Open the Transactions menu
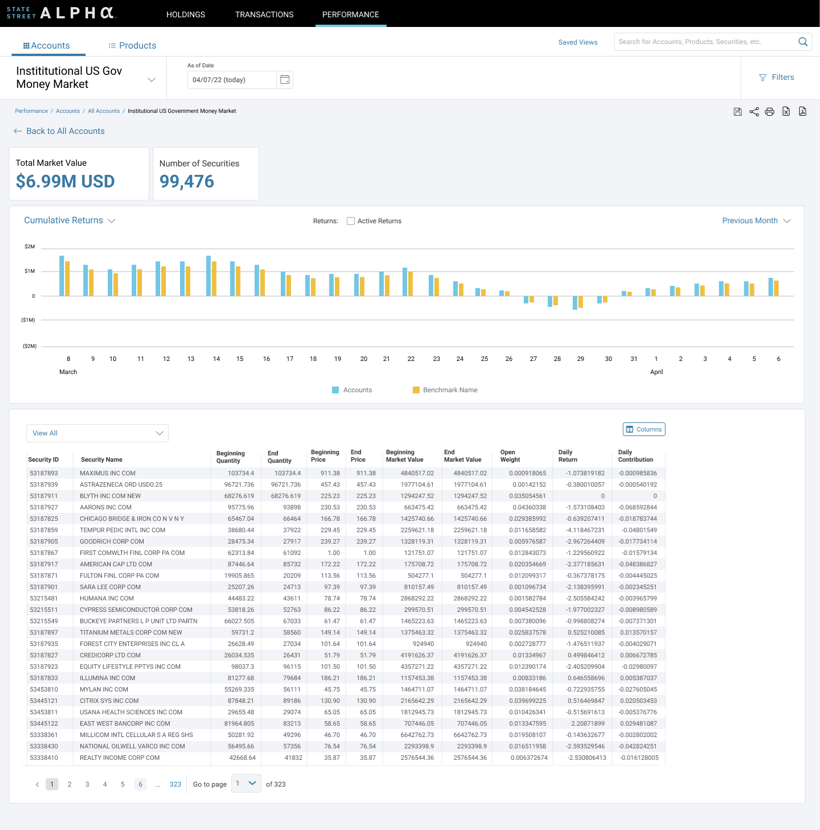Screen dimensions: 820x830 pyautogui.click(x=264, y=15)
